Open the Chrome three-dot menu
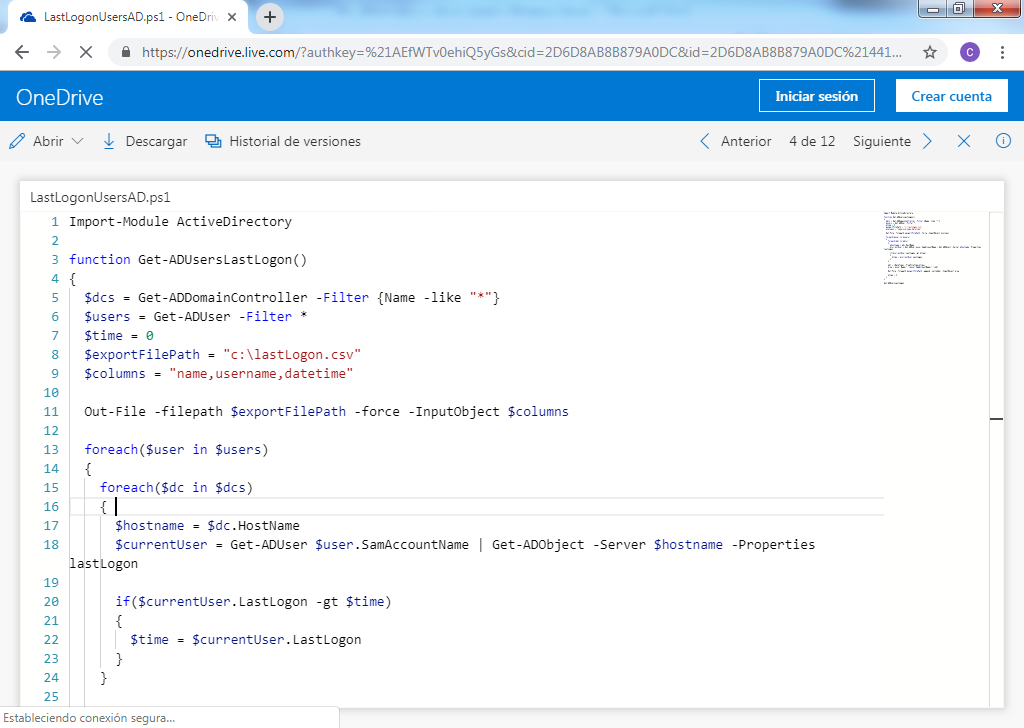 (x=1002, y=52)
